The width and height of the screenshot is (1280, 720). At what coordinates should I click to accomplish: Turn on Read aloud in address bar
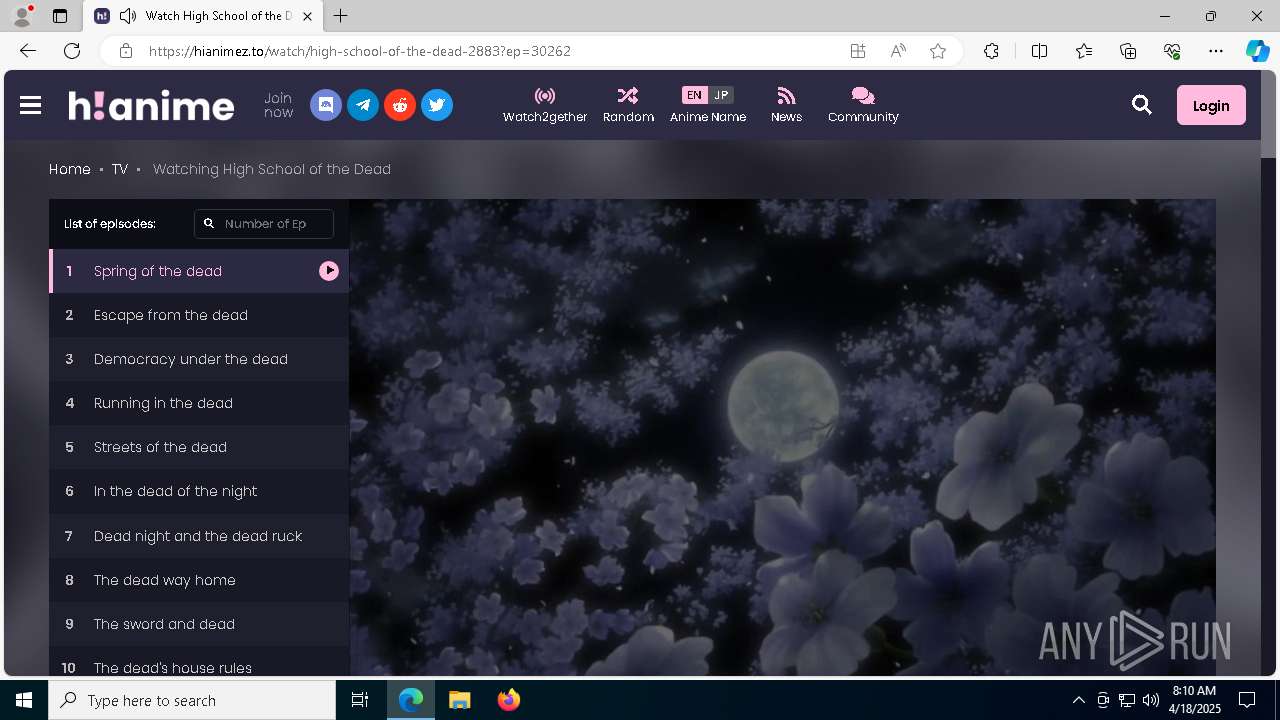point(898,51)
